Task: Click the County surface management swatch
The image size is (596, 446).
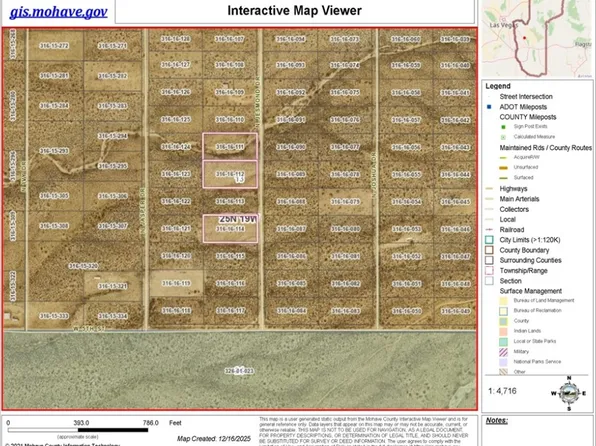Action: [x=503, y=321]
